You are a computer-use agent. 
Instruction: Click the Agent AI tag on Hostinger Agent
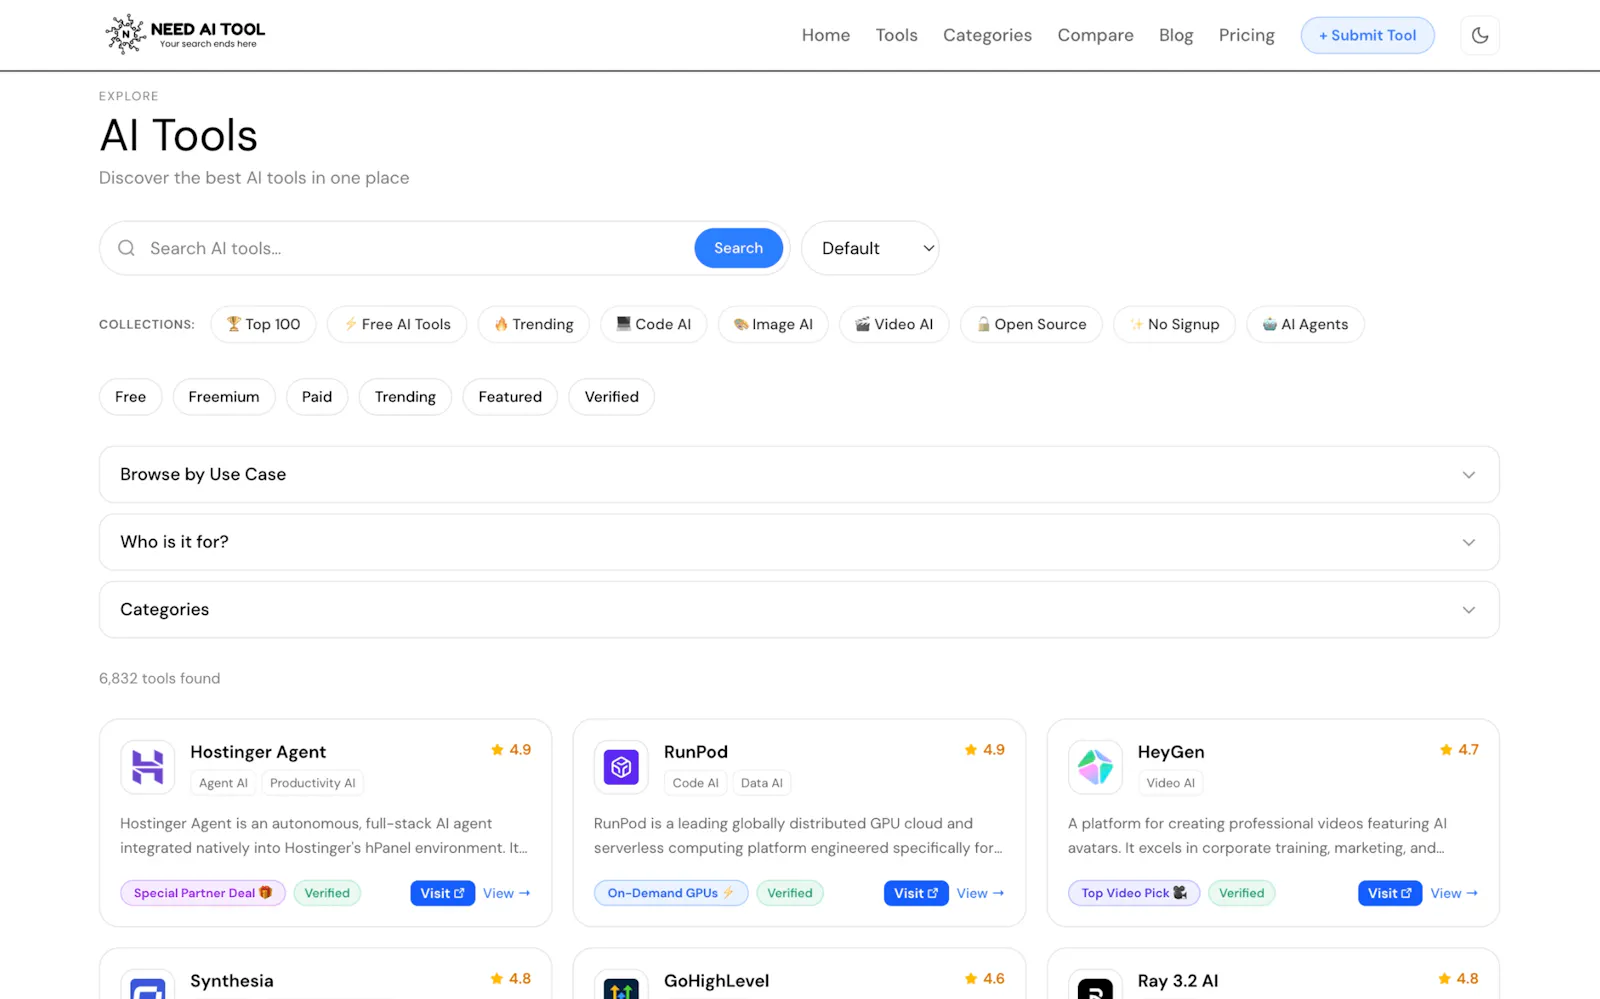pyautogui.click(x=223, y=783)
